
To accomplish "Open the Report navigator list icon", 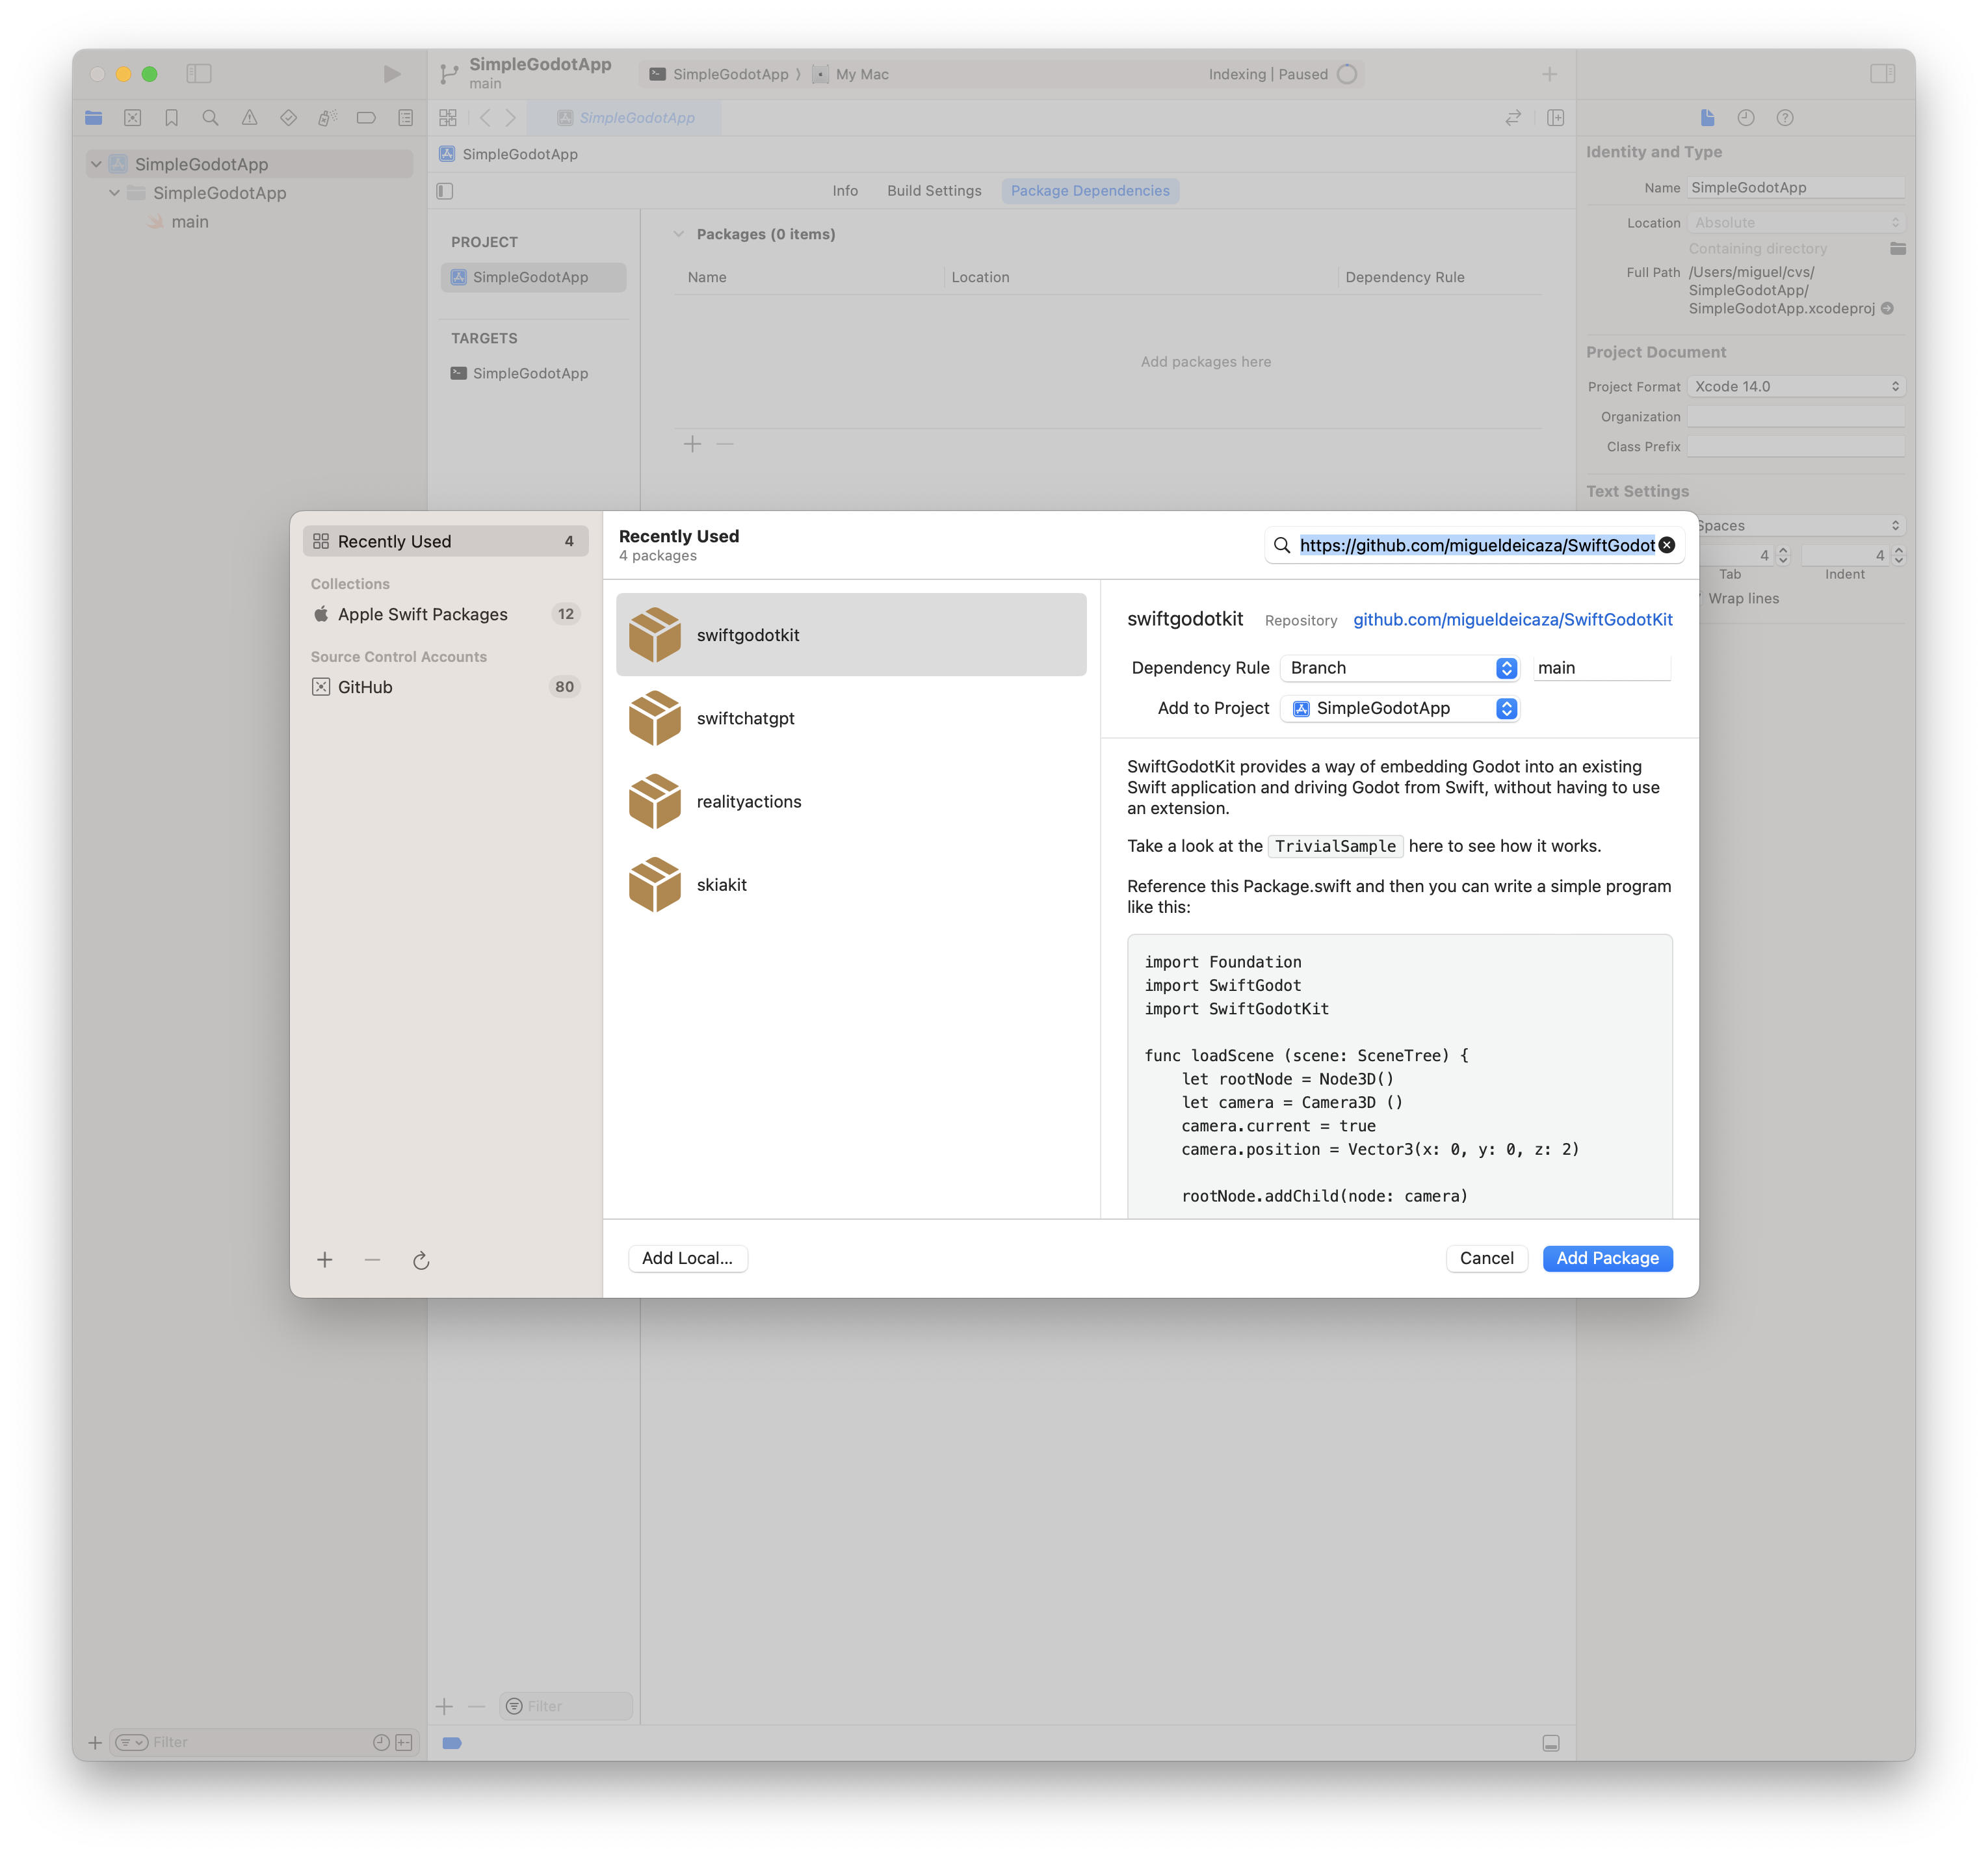I will tap(405, 117).
